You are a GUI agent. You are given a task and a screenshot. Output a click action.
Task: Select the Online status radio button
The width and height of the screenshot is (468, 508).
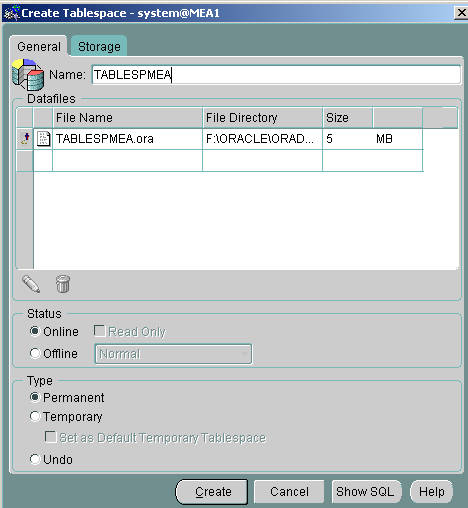tap(35, 331)
